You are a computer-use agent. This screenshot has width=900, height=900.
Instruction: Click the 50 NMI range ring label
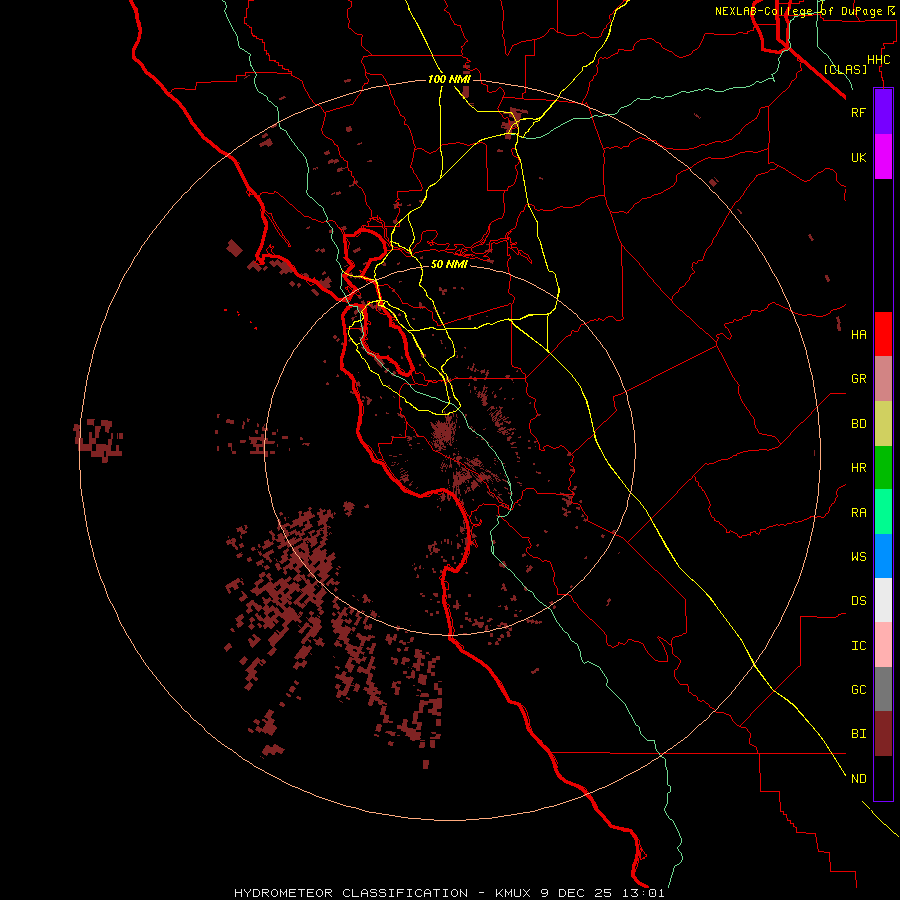(449, 264)
